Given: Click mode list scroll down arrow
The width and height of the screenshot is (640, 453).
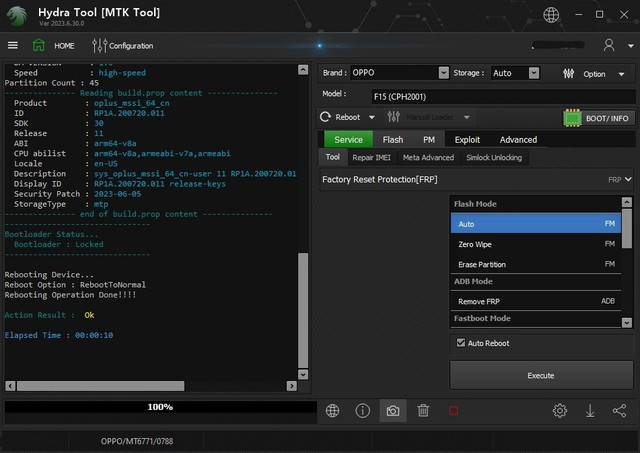Looking at the screenshot, I should pyautogui.click(x=627, y=323).
